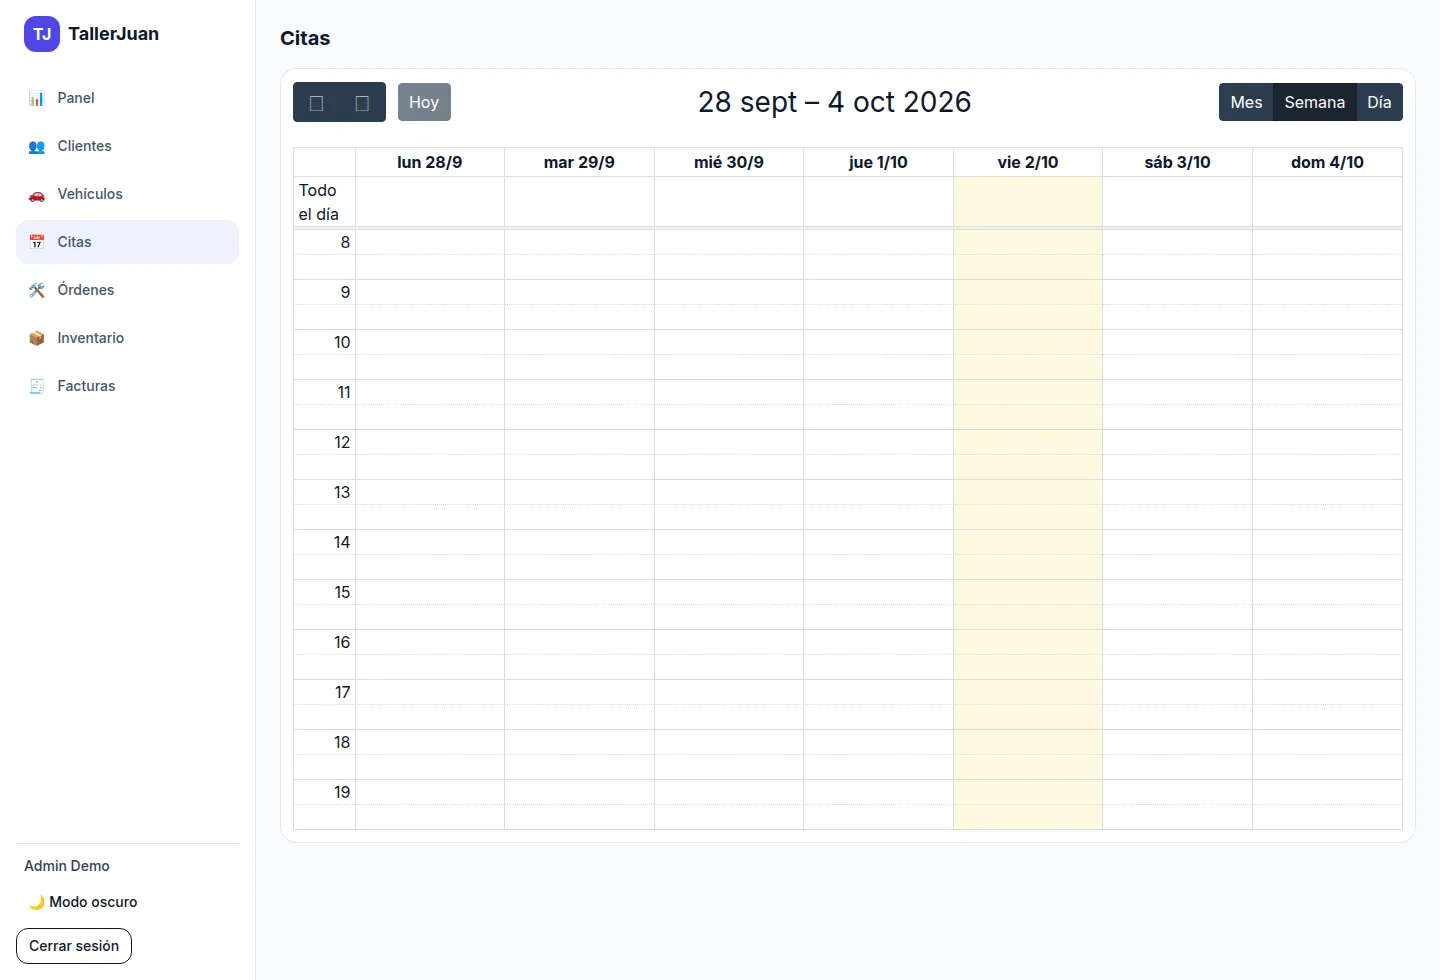Open the Órdenes section

click(x=127, y=290)
